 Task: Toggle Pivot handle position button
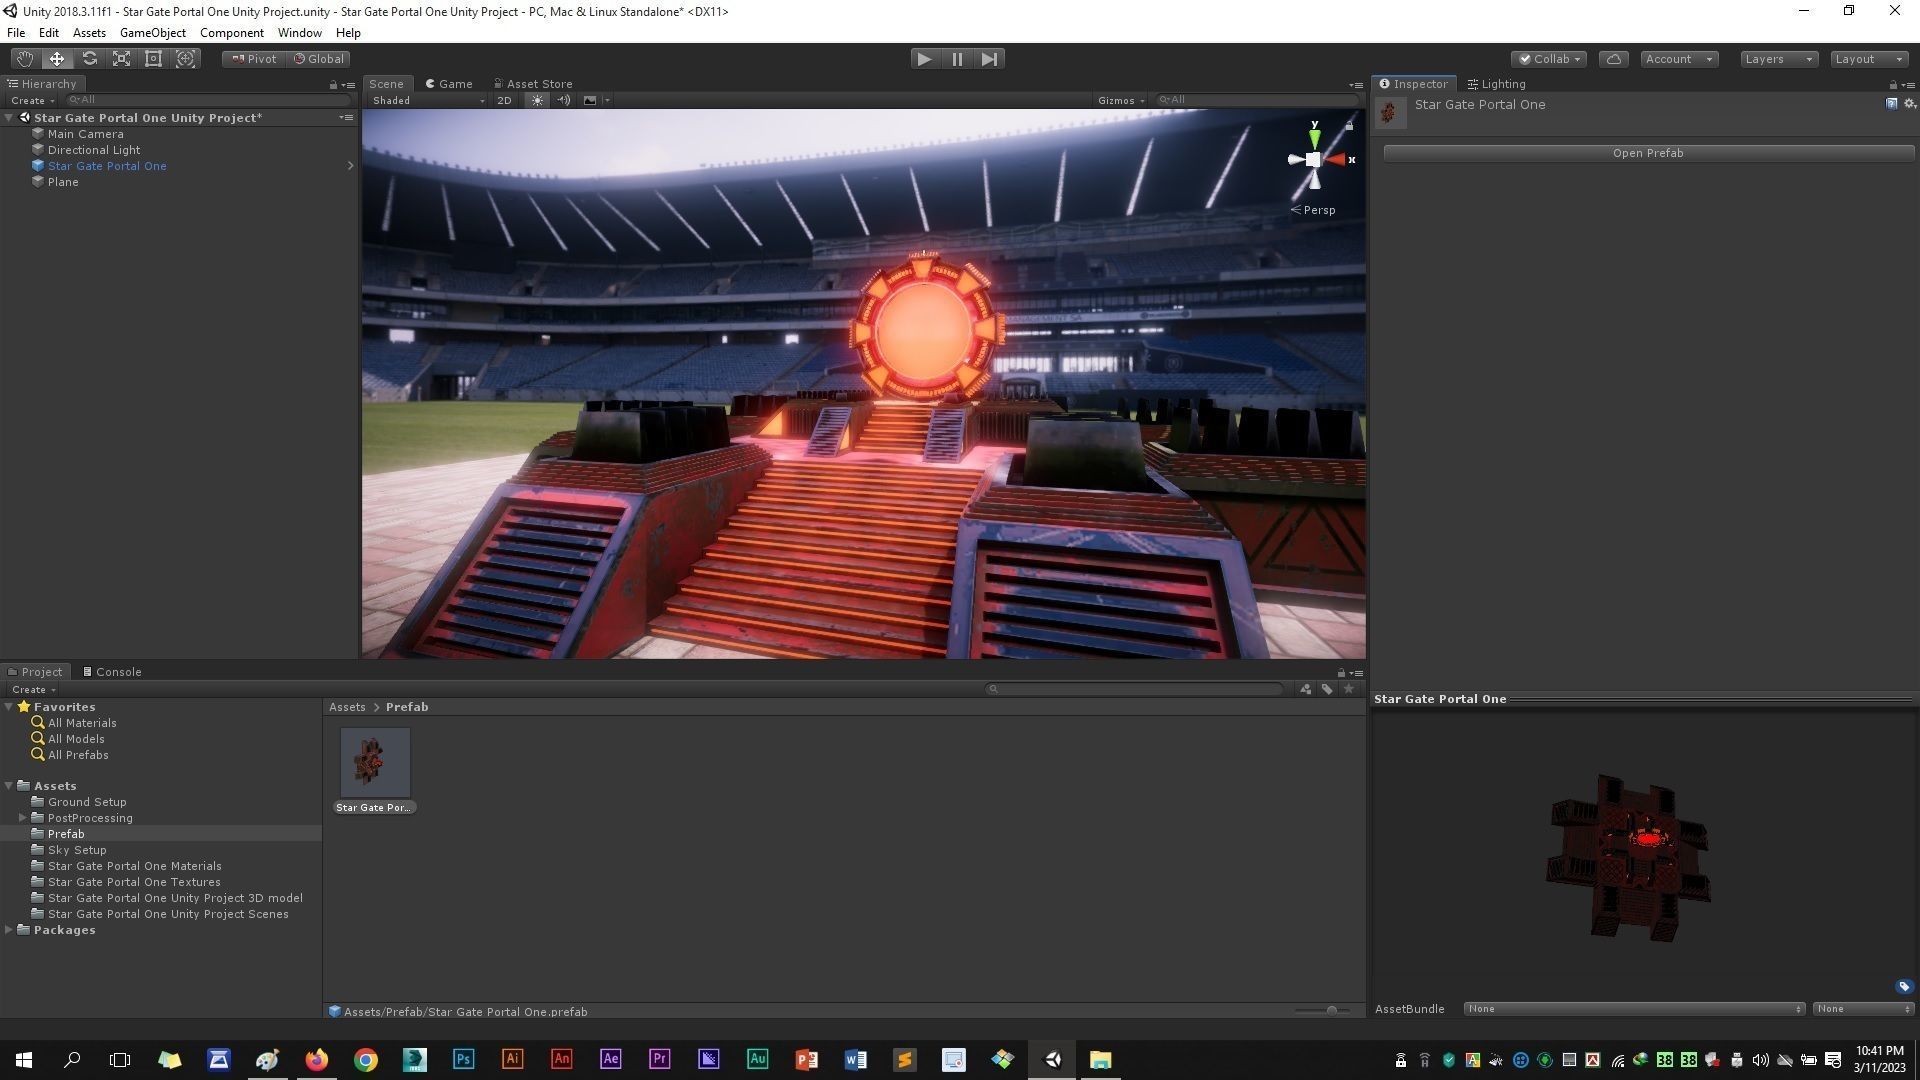point(254,59)
